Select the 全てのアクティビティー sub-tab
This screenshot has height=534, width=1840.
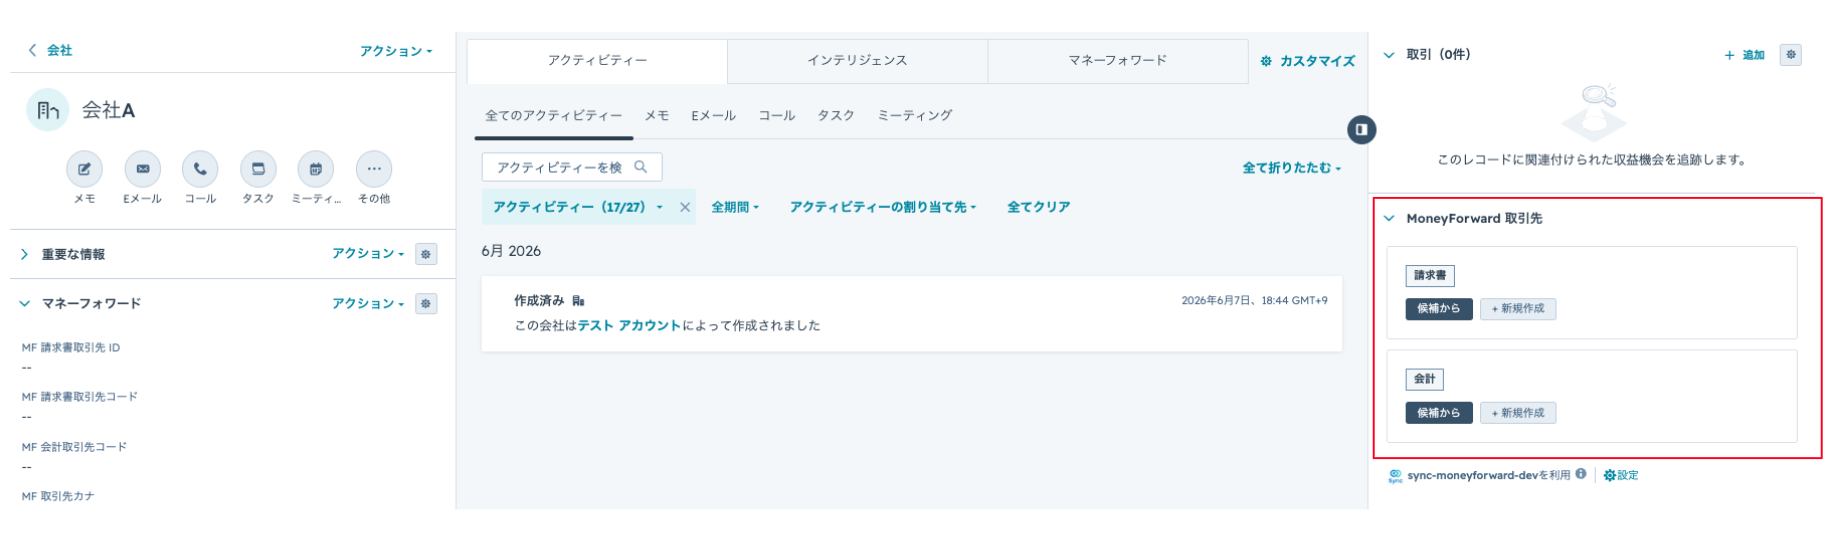pyautogui.click(x=554, y=116)
